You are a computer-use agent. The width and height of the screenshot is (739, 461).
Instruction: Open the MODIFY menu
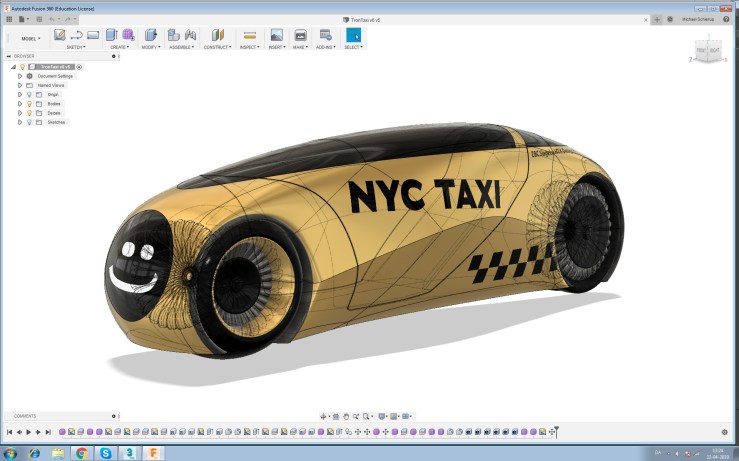point(151,47)
